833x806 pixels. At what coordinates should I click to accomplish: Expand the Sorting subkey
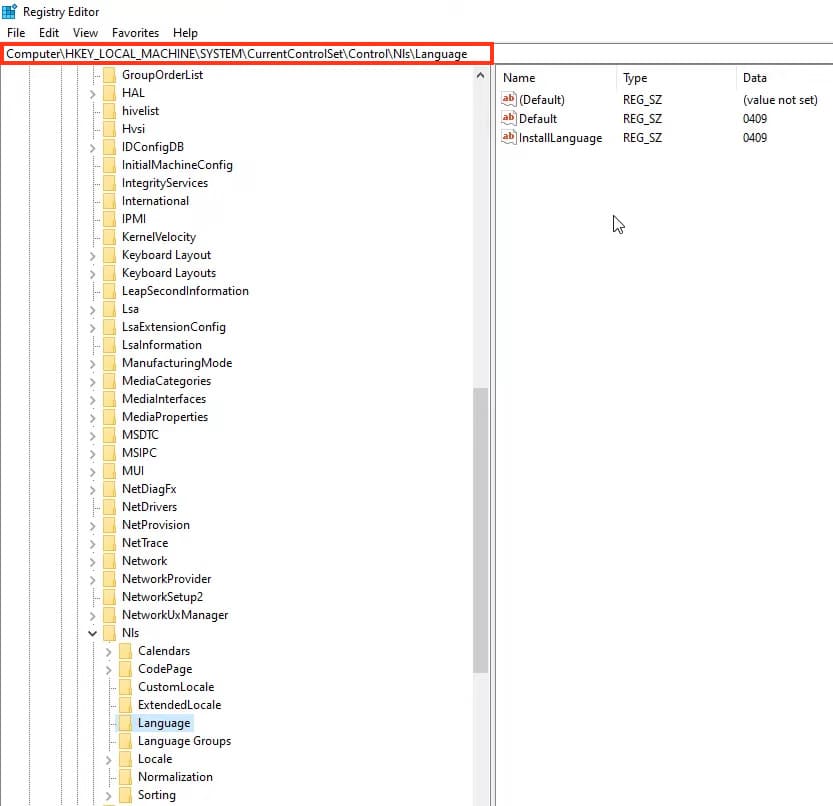(x=108, y=796)
